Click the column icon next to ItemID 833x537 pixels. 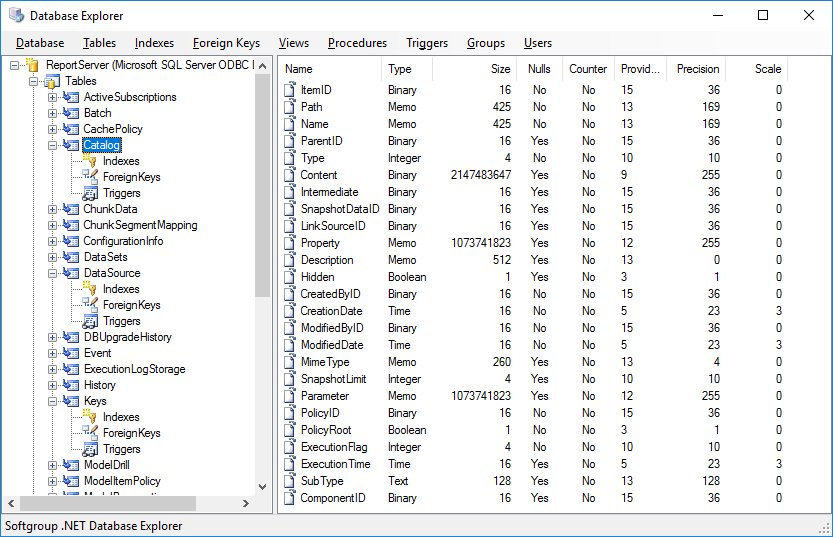(290, 90)
